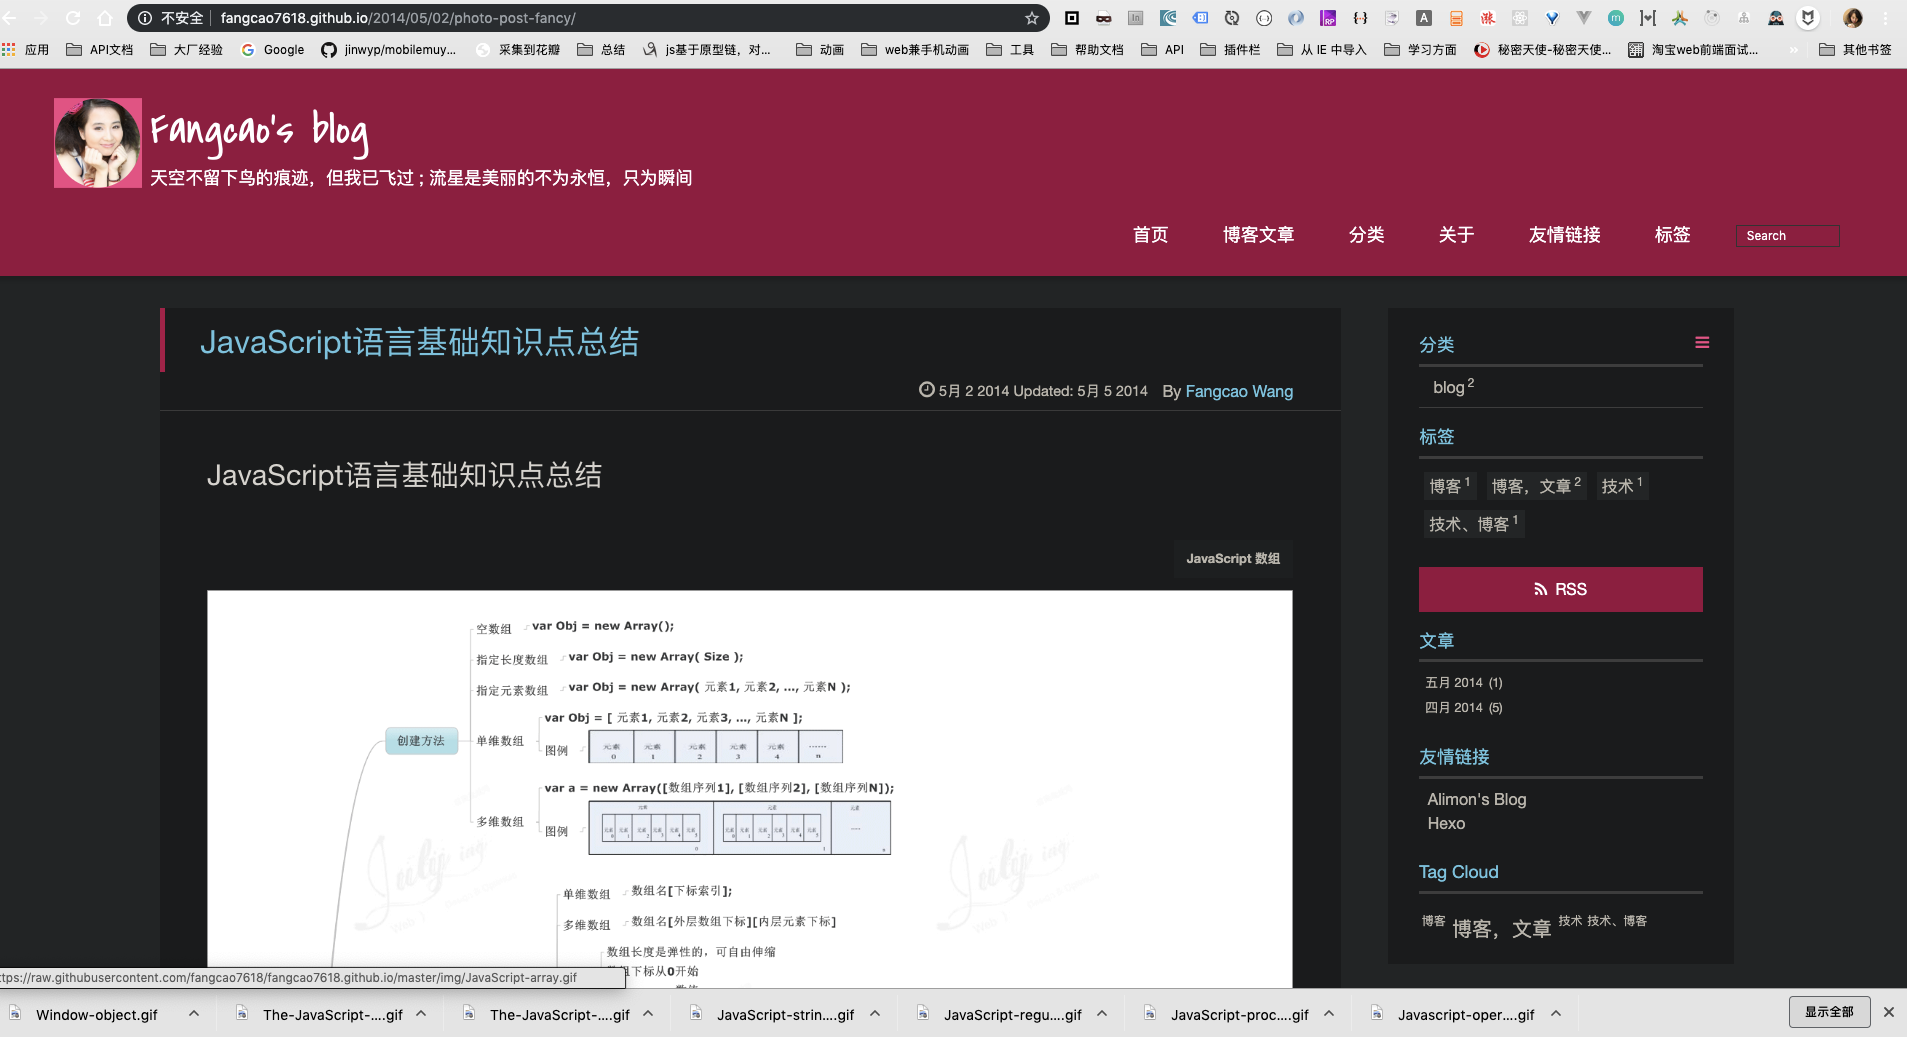Open the 秘密天使 bookmark
The width and height of the screenshot is (1907, 1037).
(1543, 50)
